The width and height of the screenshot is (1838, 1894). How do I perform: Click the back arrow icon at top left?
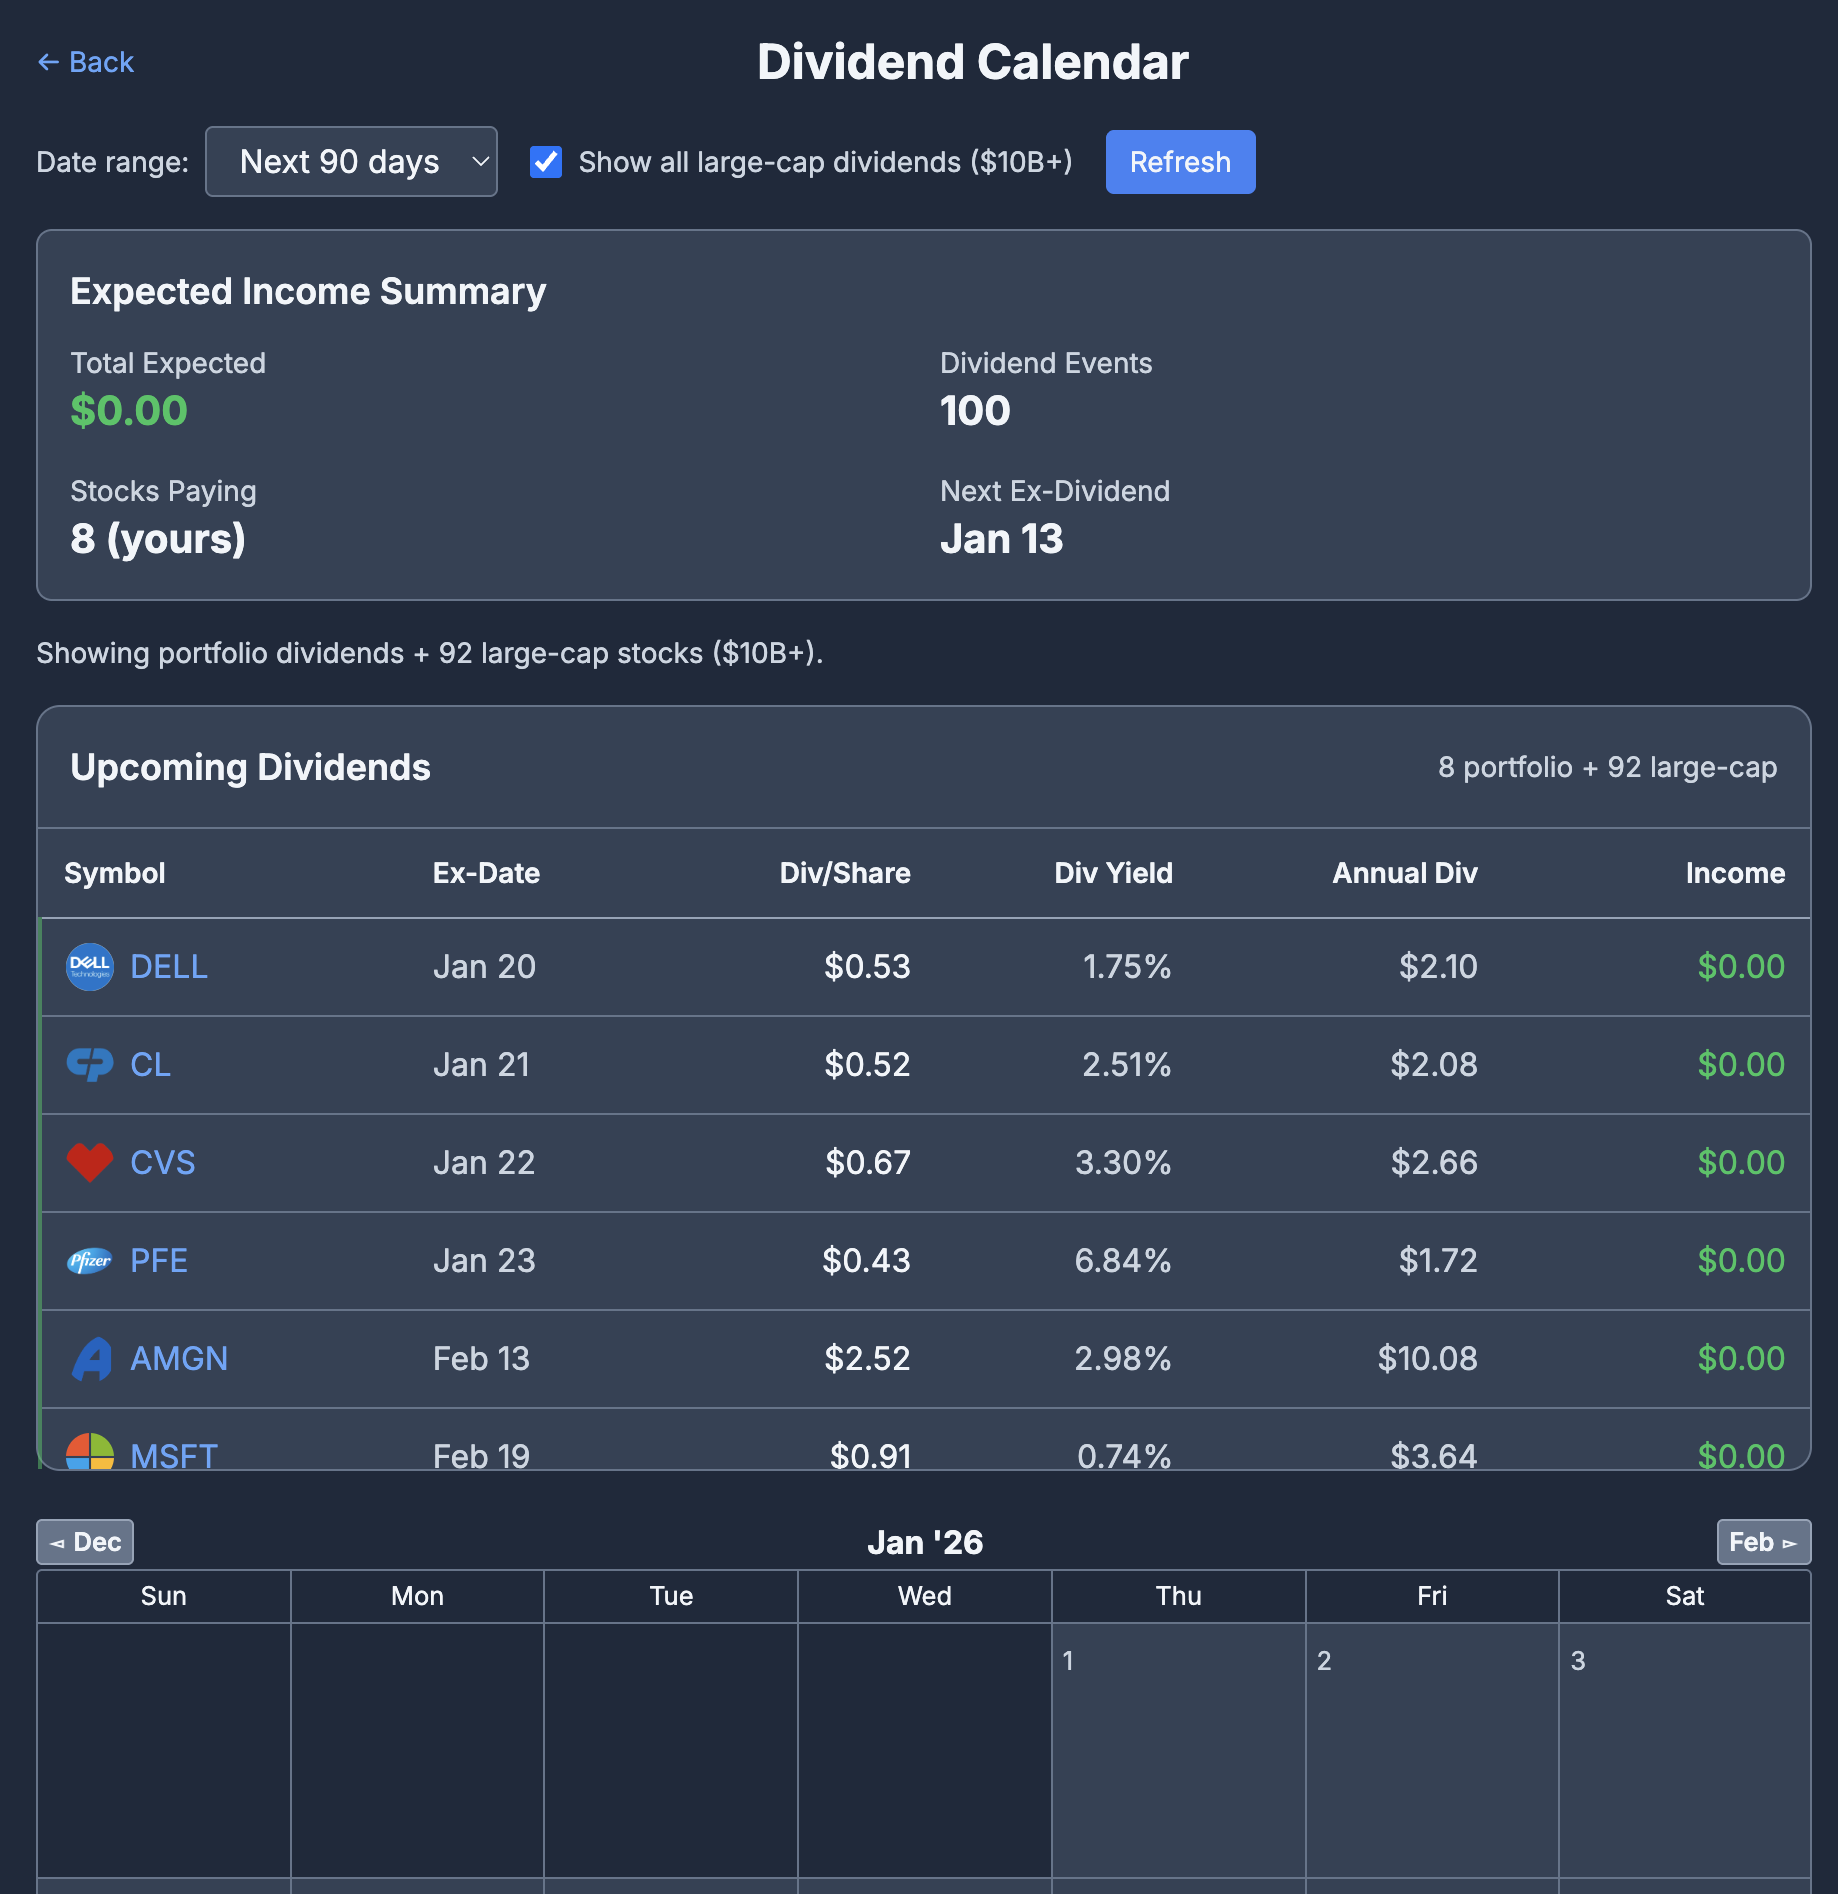tap(47, 62)
